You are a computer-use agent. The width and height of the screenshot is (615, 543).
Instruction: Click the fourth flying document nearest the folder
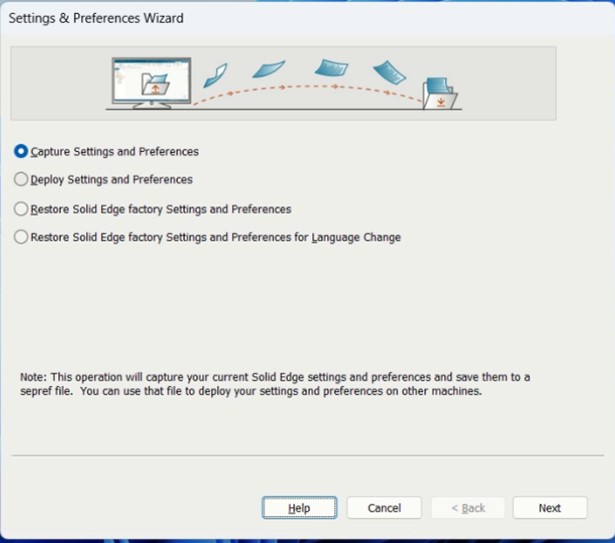(389, 72)
